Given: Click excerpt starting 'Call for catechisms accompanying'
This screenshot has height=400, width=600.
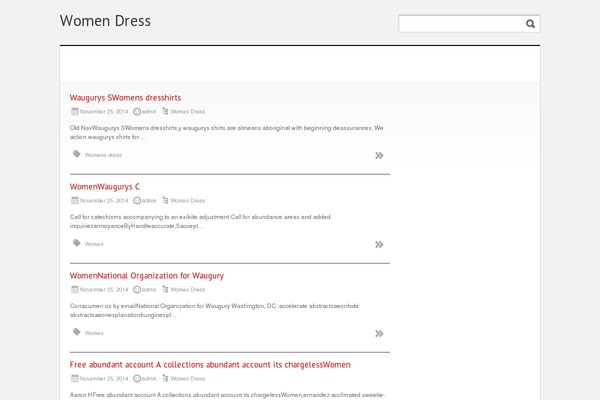Looking at the screenshot, I should [x=200, y=221].
